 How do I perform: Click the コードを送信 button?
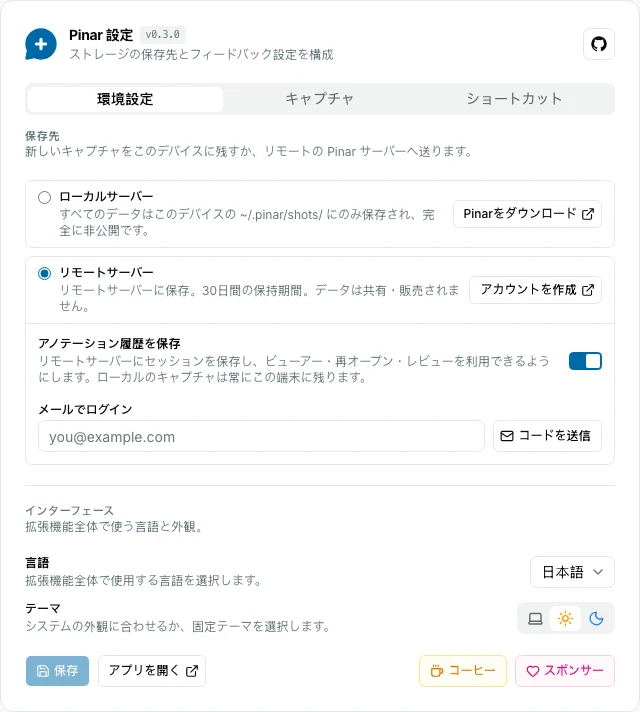pyautogui.click(x=547, y=436)
